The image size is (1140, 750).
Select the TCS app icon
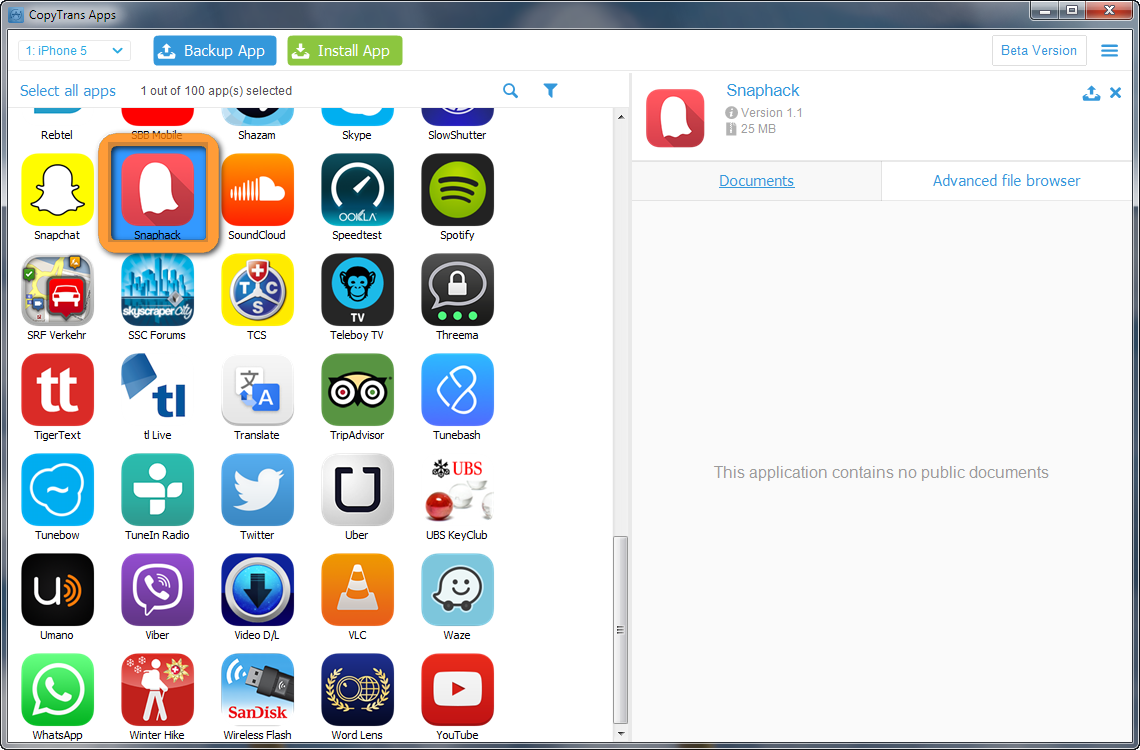(257, 290)
